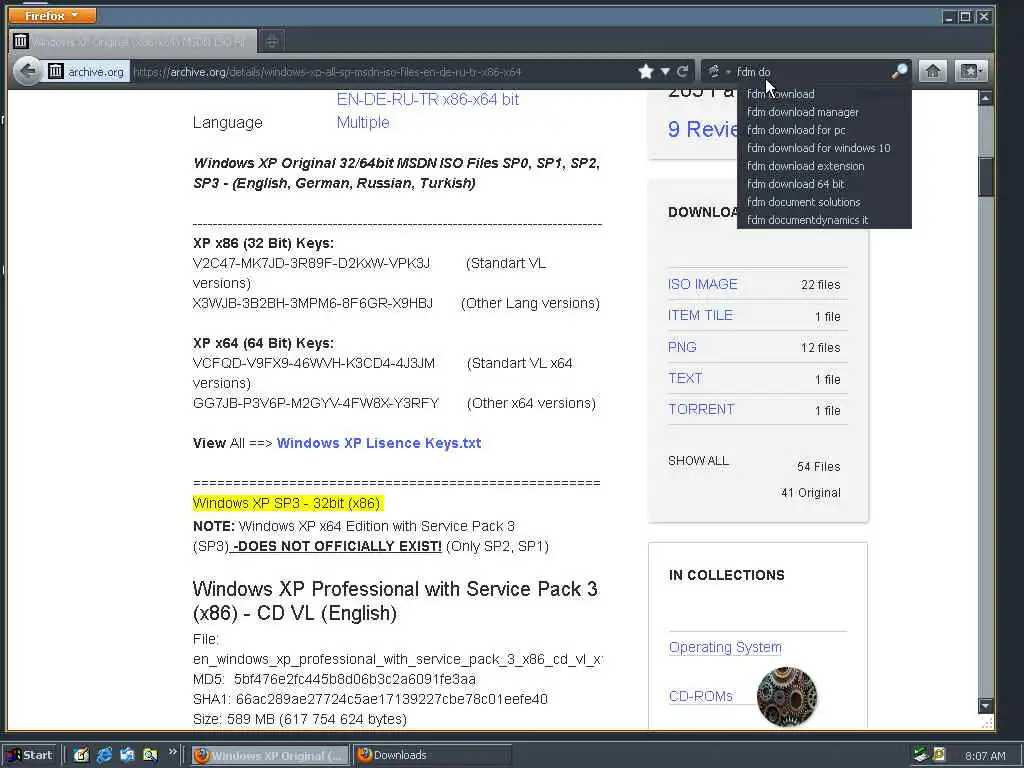Go back with the browser back arrow
The height and width of the screenshot is (768, 1024).
[x=28, y=71]
